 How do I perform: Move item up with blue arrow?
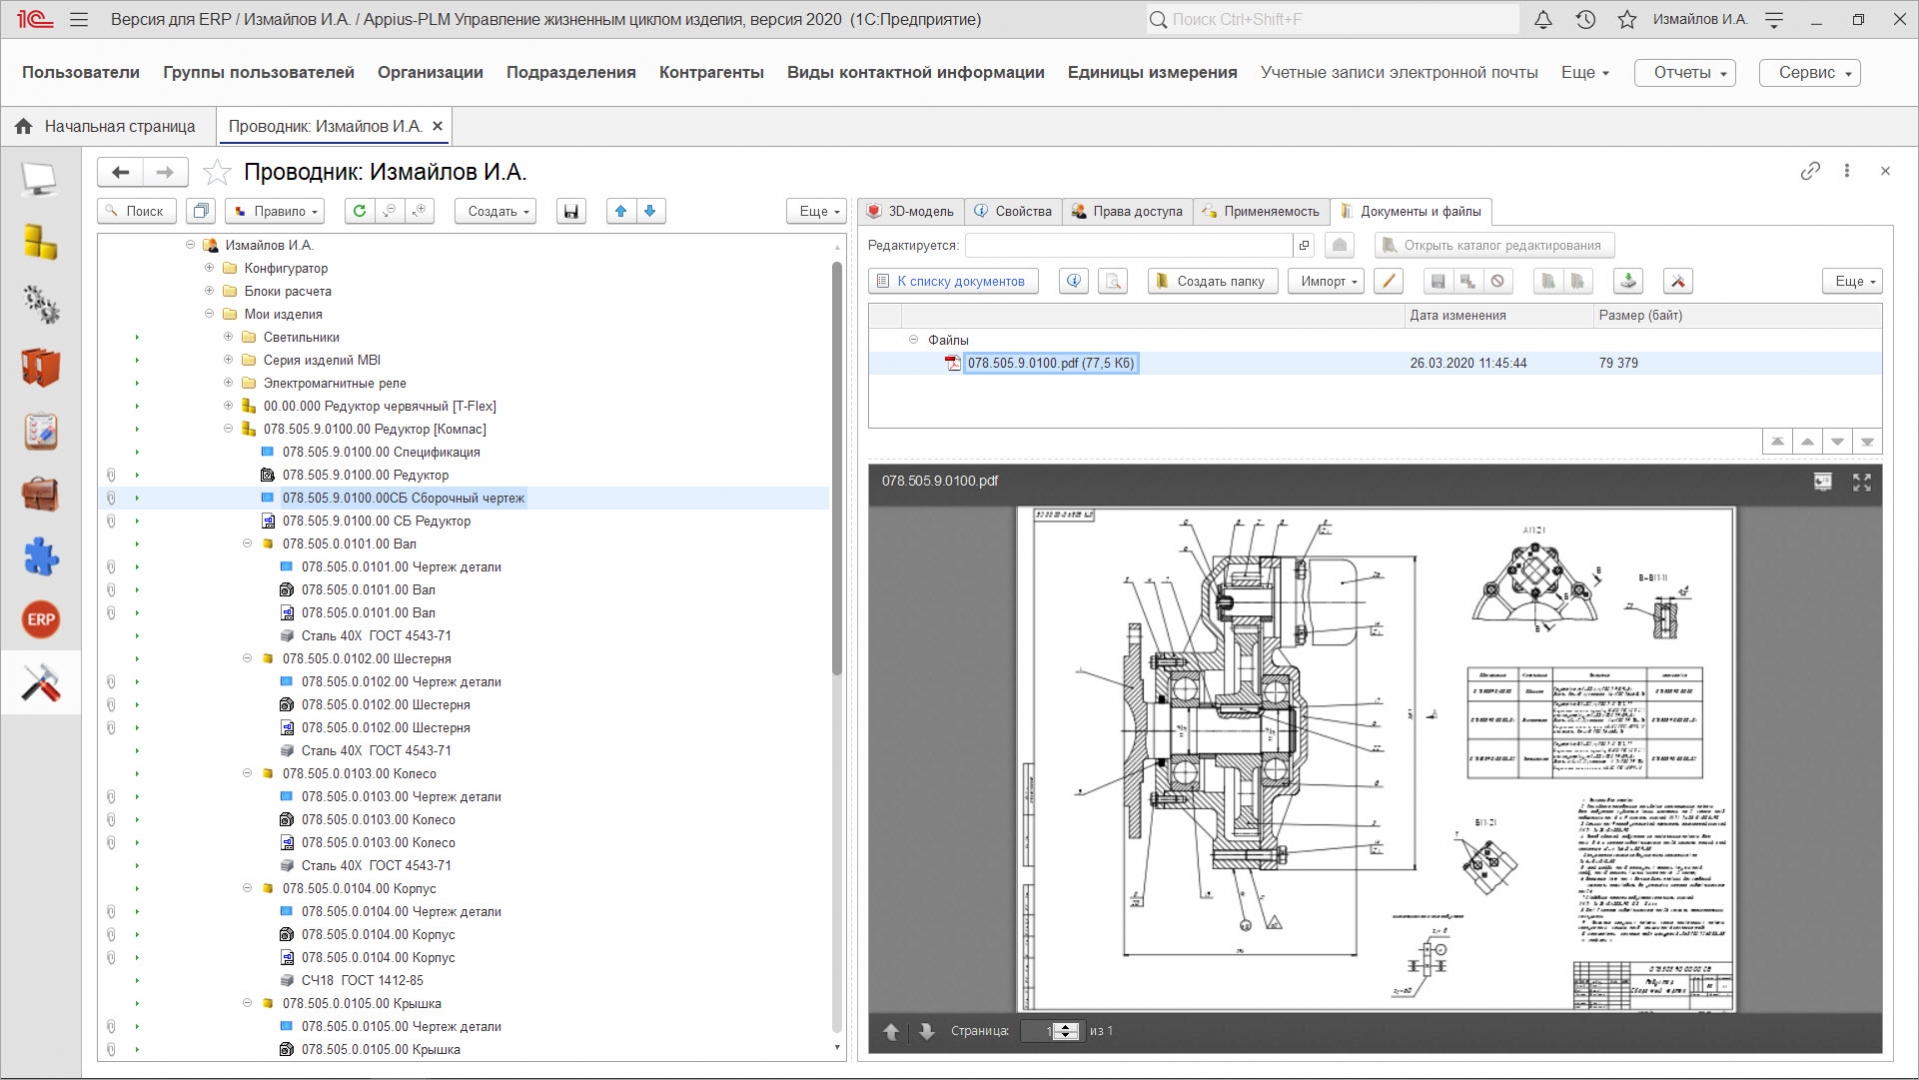621,211
